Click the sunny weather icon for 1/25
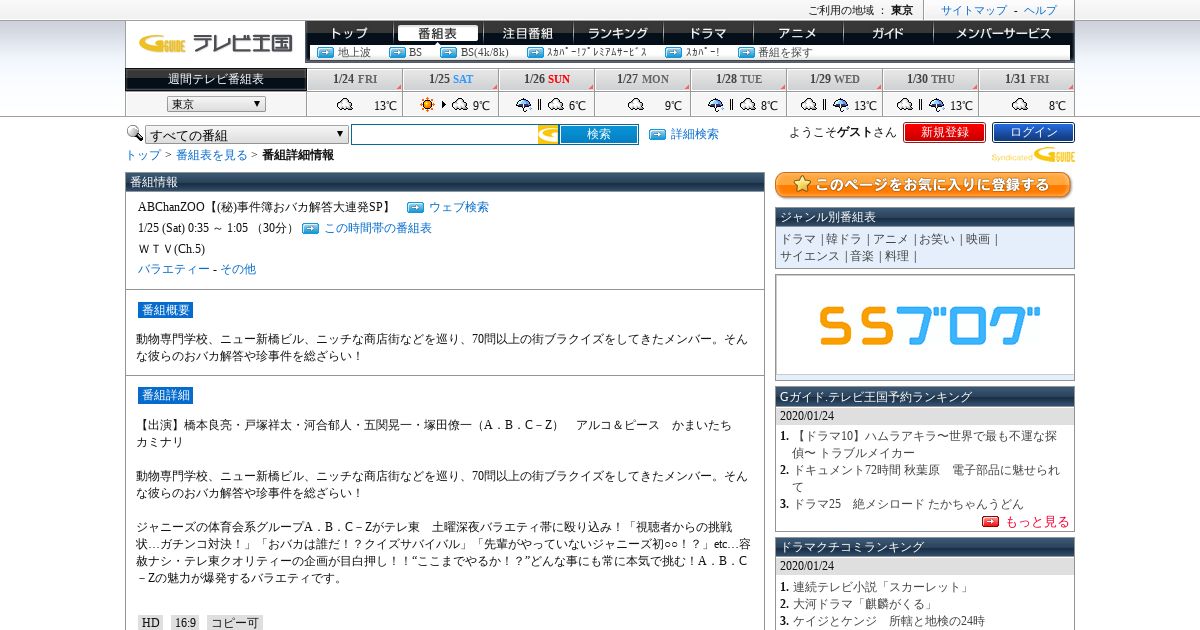The image size is (1200, 630). [x=428, y=104]
